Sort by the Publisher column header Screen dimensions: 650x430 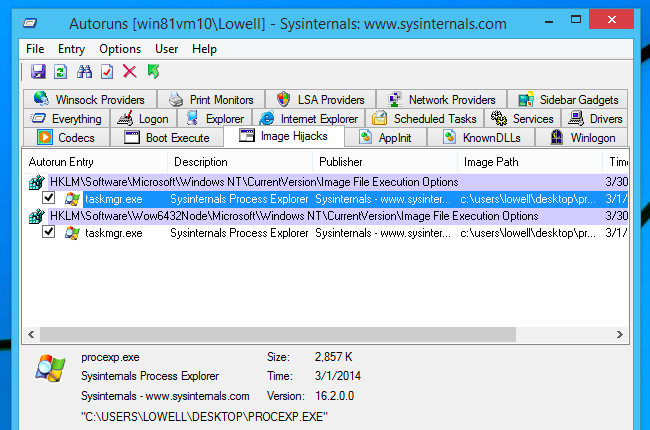(x=385, y=162)
